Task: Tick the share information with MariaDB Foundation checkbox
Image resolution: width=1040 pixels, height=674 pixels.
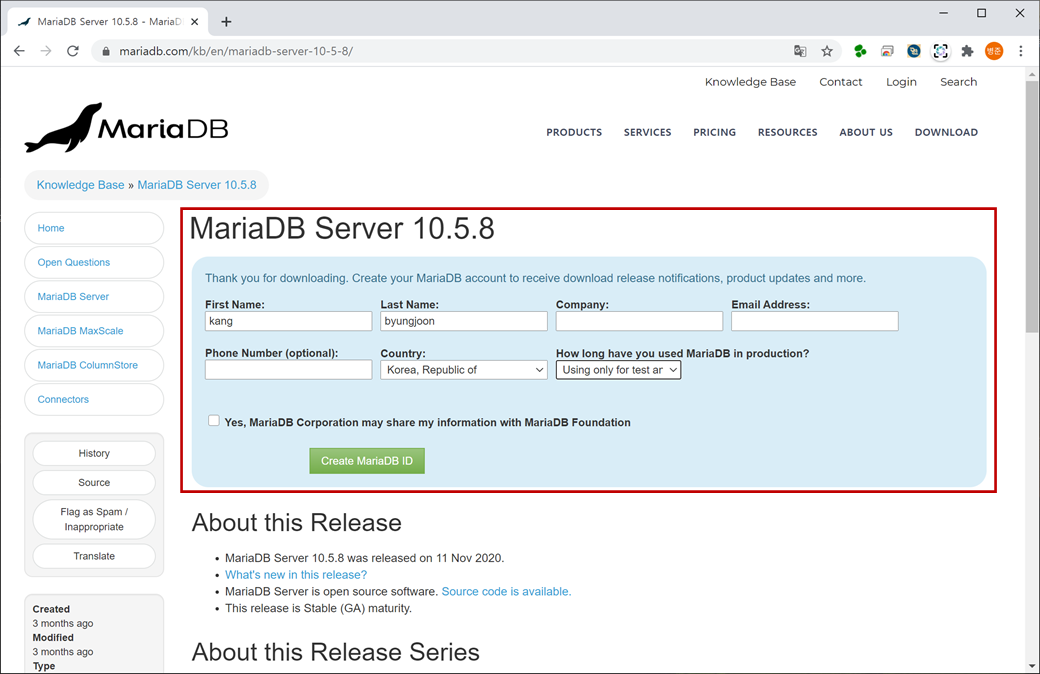Action: 214,421
